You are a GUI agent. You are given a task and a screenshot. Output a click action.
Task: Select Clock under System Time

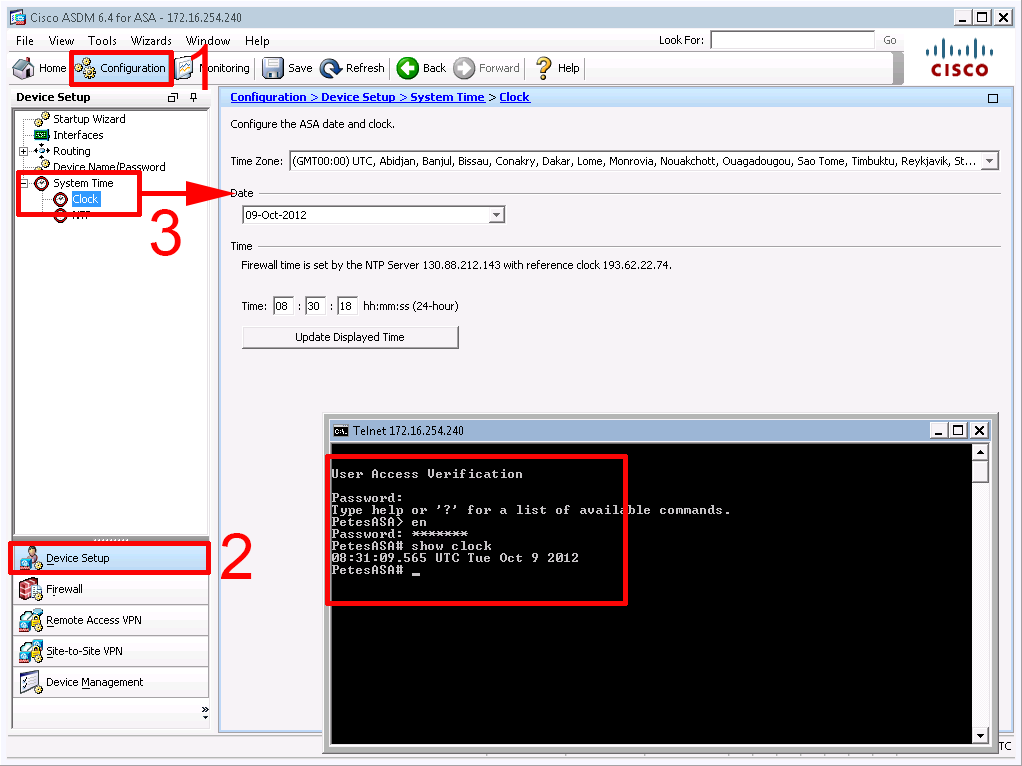point(85,199)
